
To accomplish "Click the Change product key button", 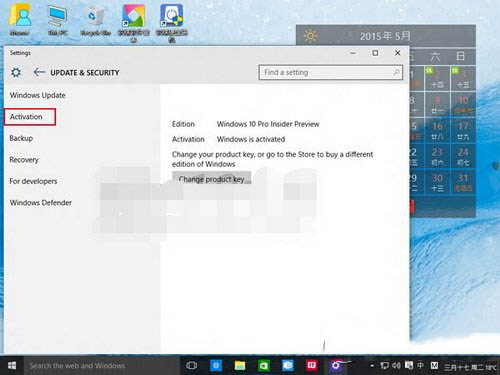I will [x=212, y=179].
